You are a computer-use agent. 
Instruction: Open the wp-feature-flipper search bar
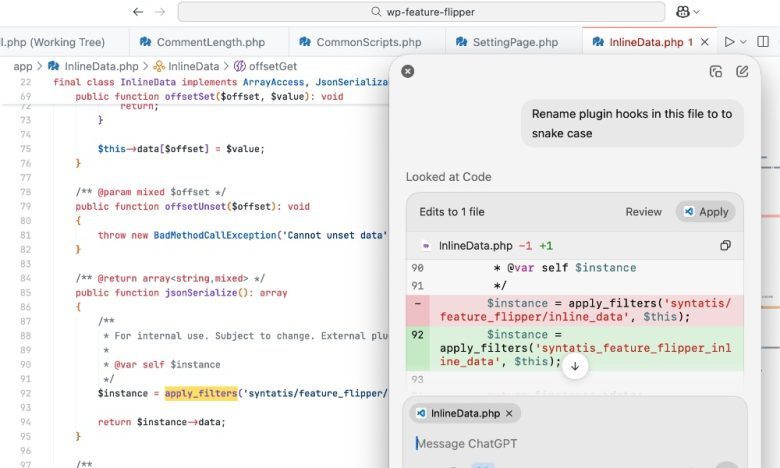click(421, 12)
